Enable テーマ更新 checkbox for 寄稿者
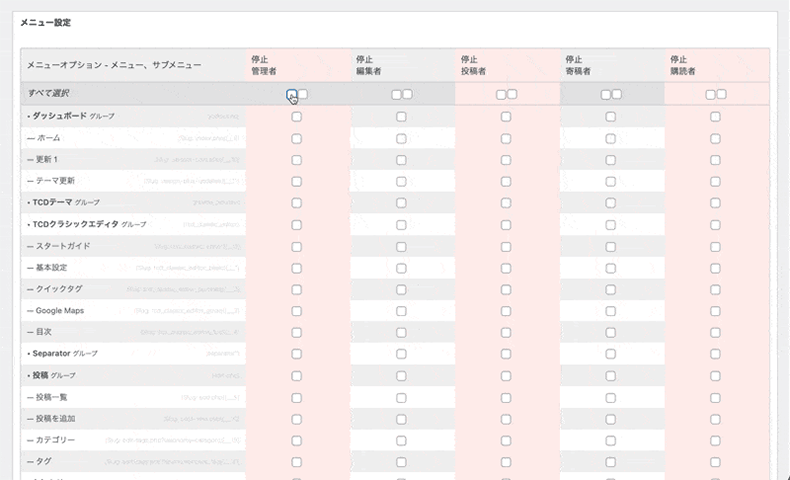 610,181
